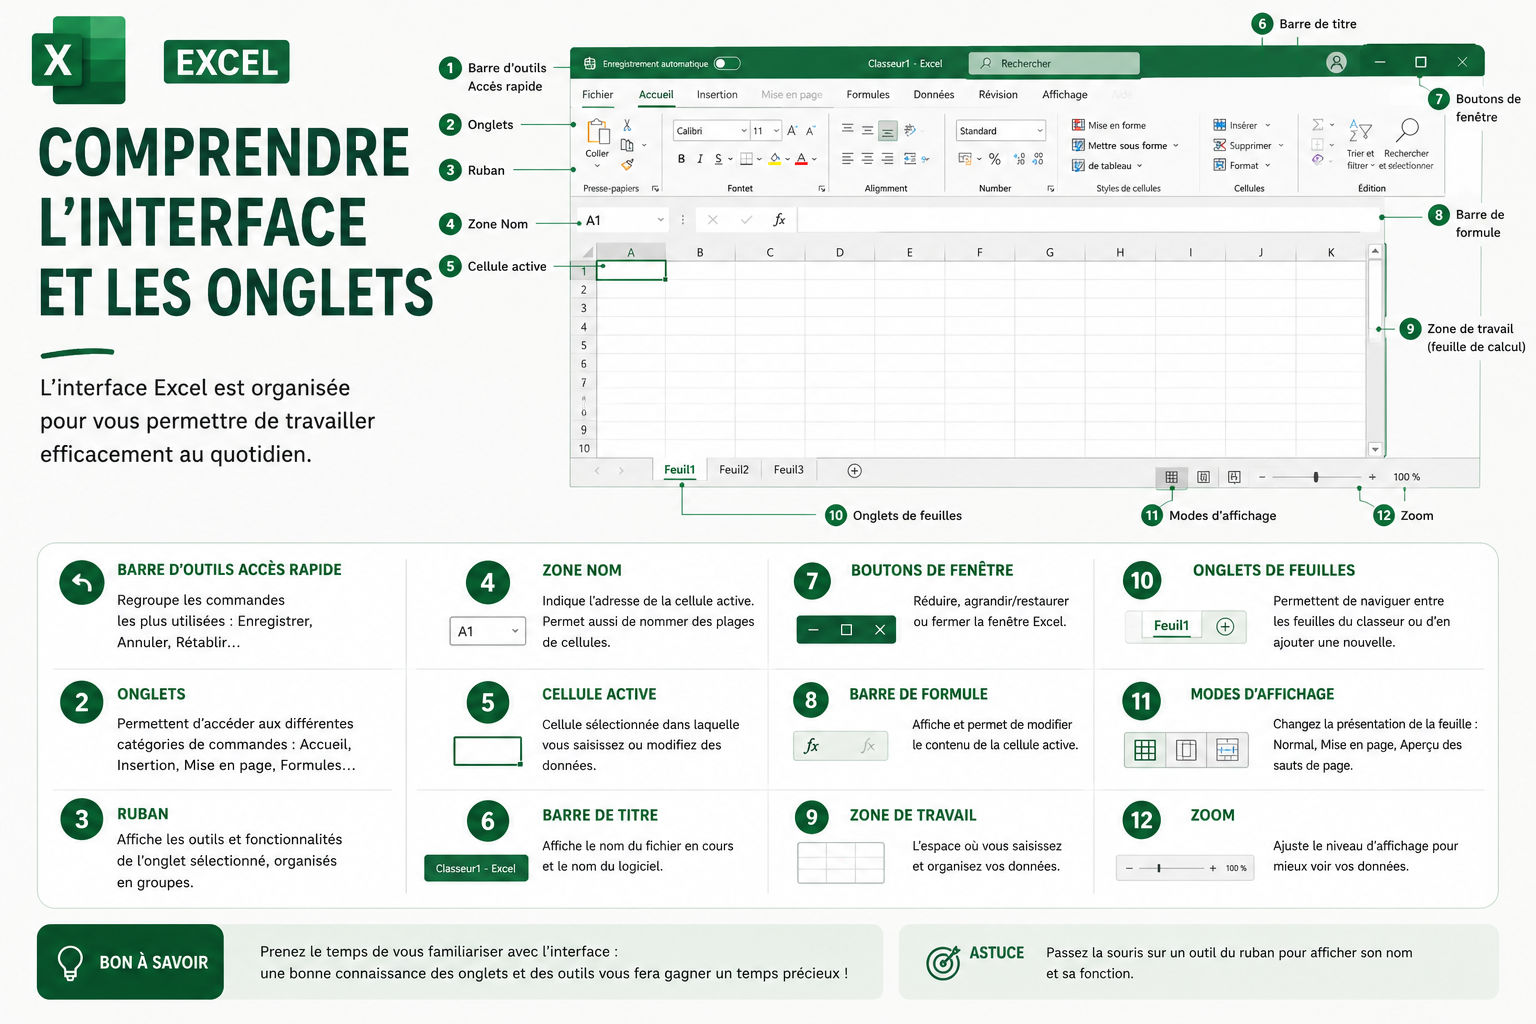Switch to the Données ribbon tab
The width and height of the screenshot is (1536, 1024).
[934, 95]
